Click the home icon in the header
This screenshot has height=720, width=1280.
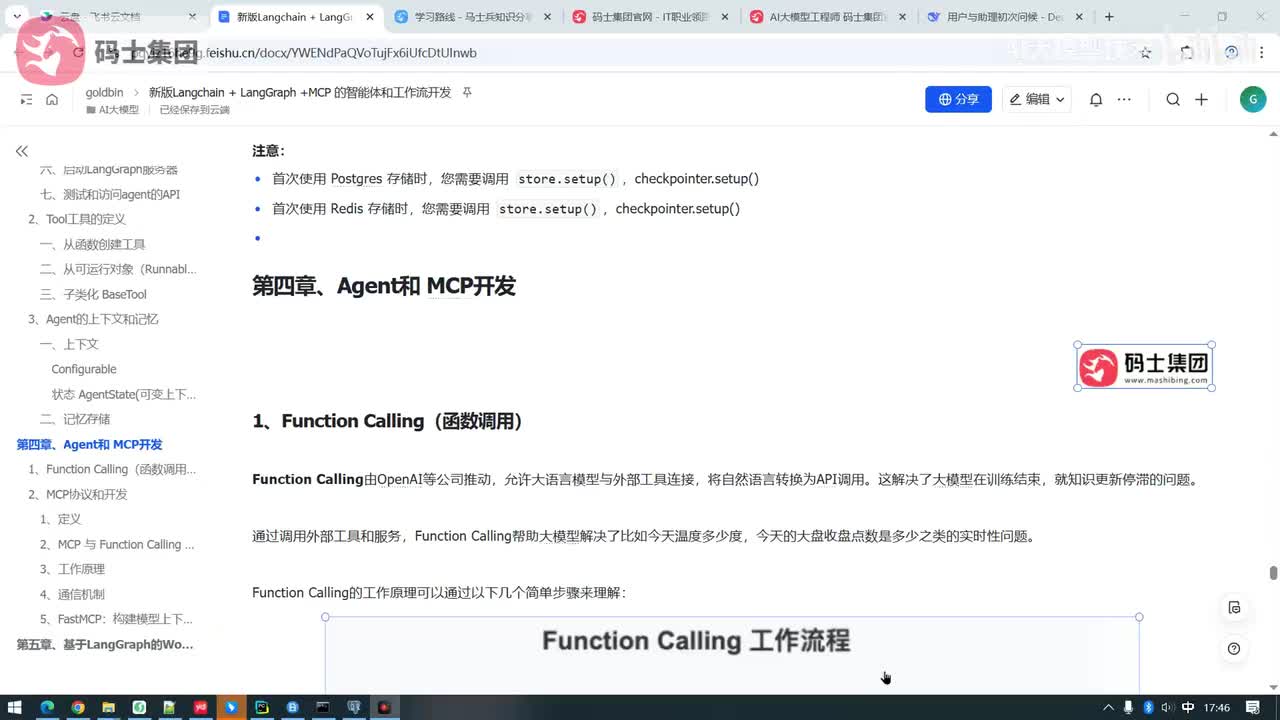pyautogui.click(x=52, y=99)
